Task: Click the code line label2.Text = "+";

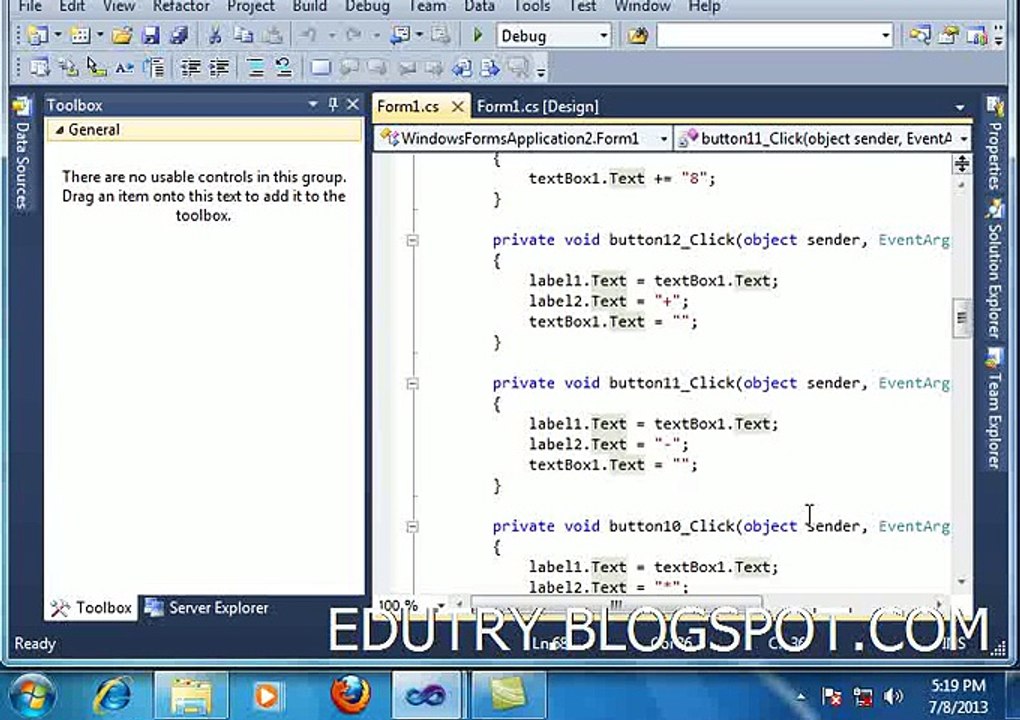Action: [x=608, y=301]
